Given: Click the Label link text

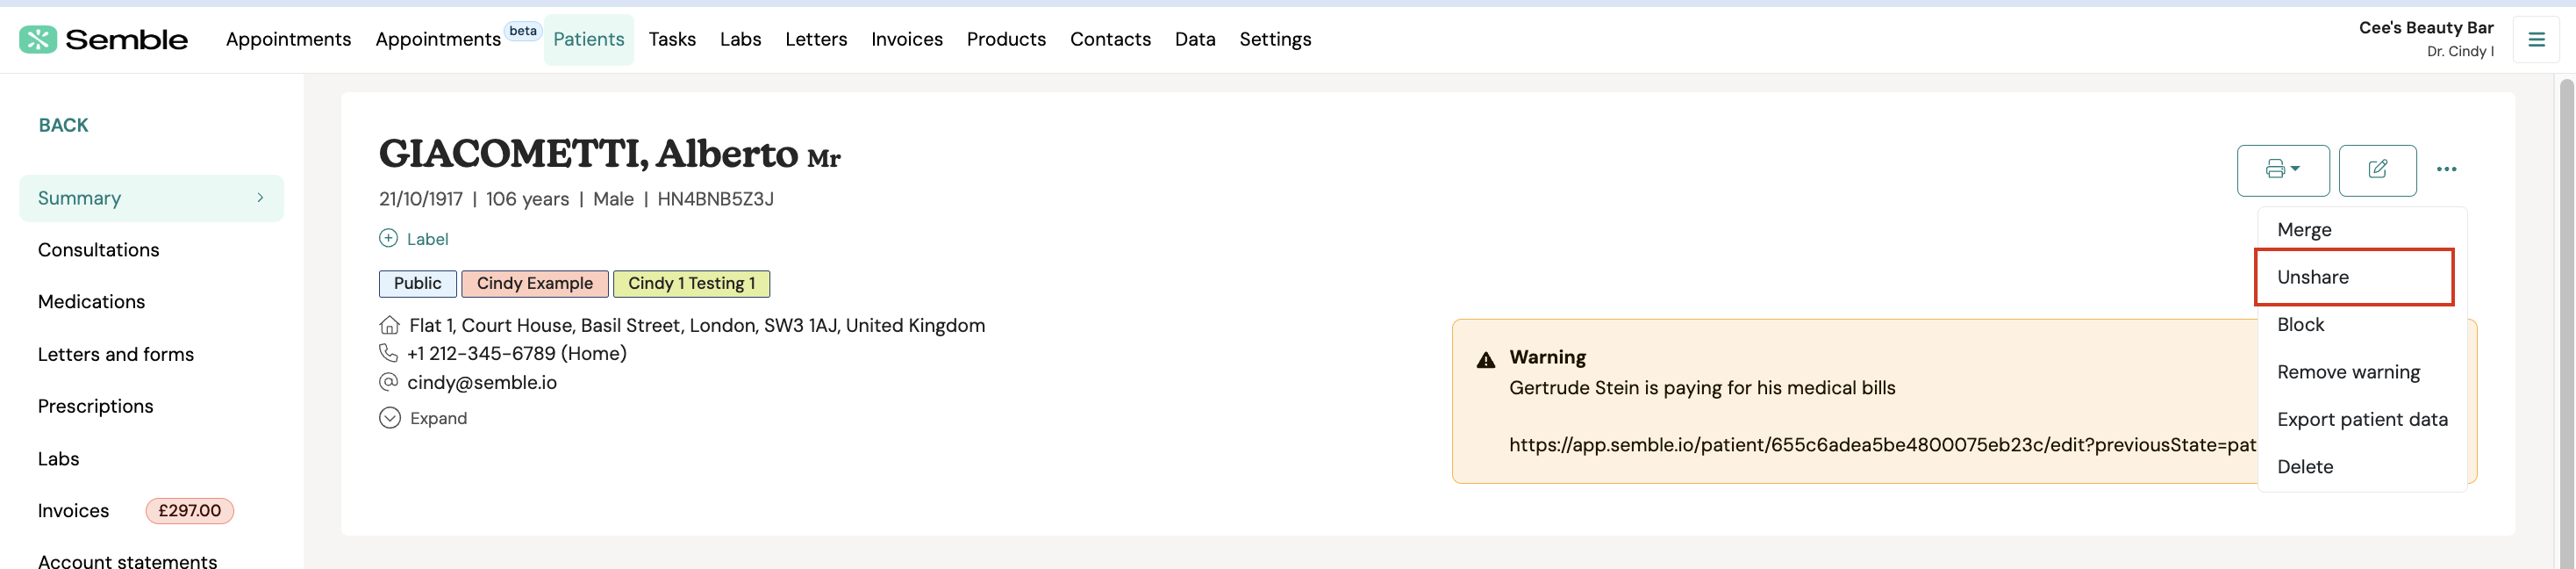Looking at the screenshot, I should 427,239.
